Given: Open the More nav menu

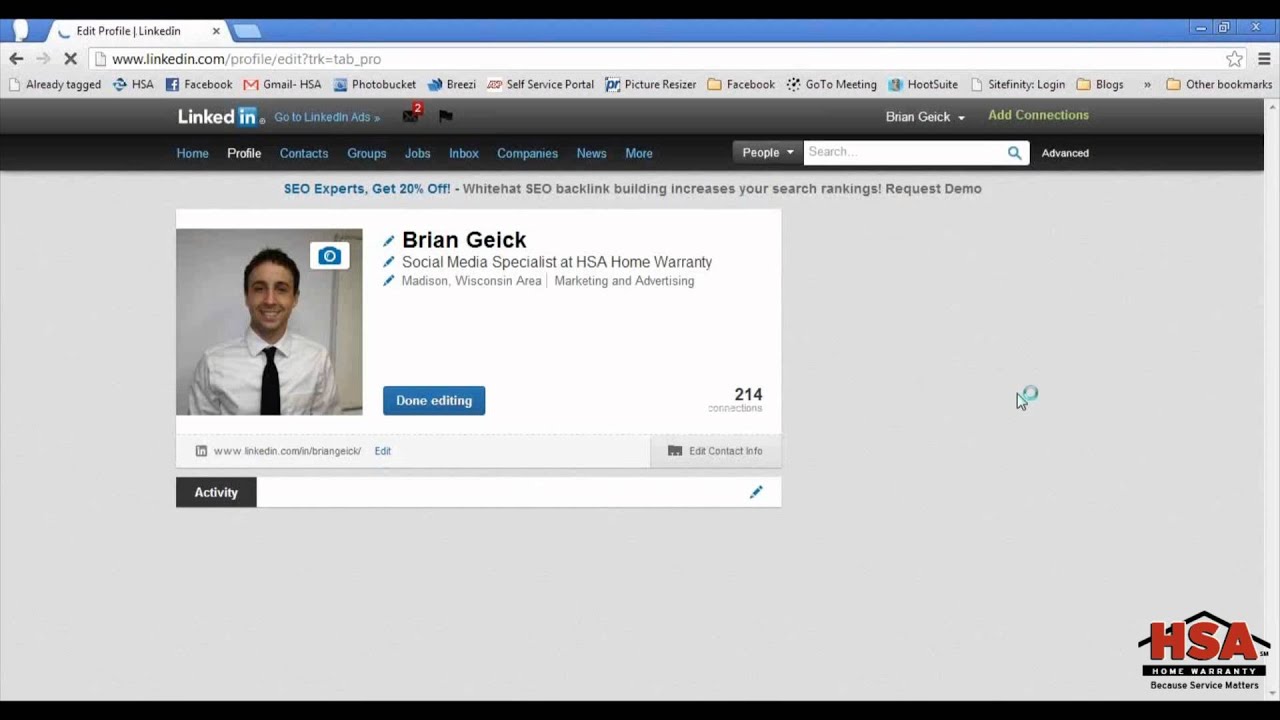Looking at the screenshot, I should coord(639,153).
